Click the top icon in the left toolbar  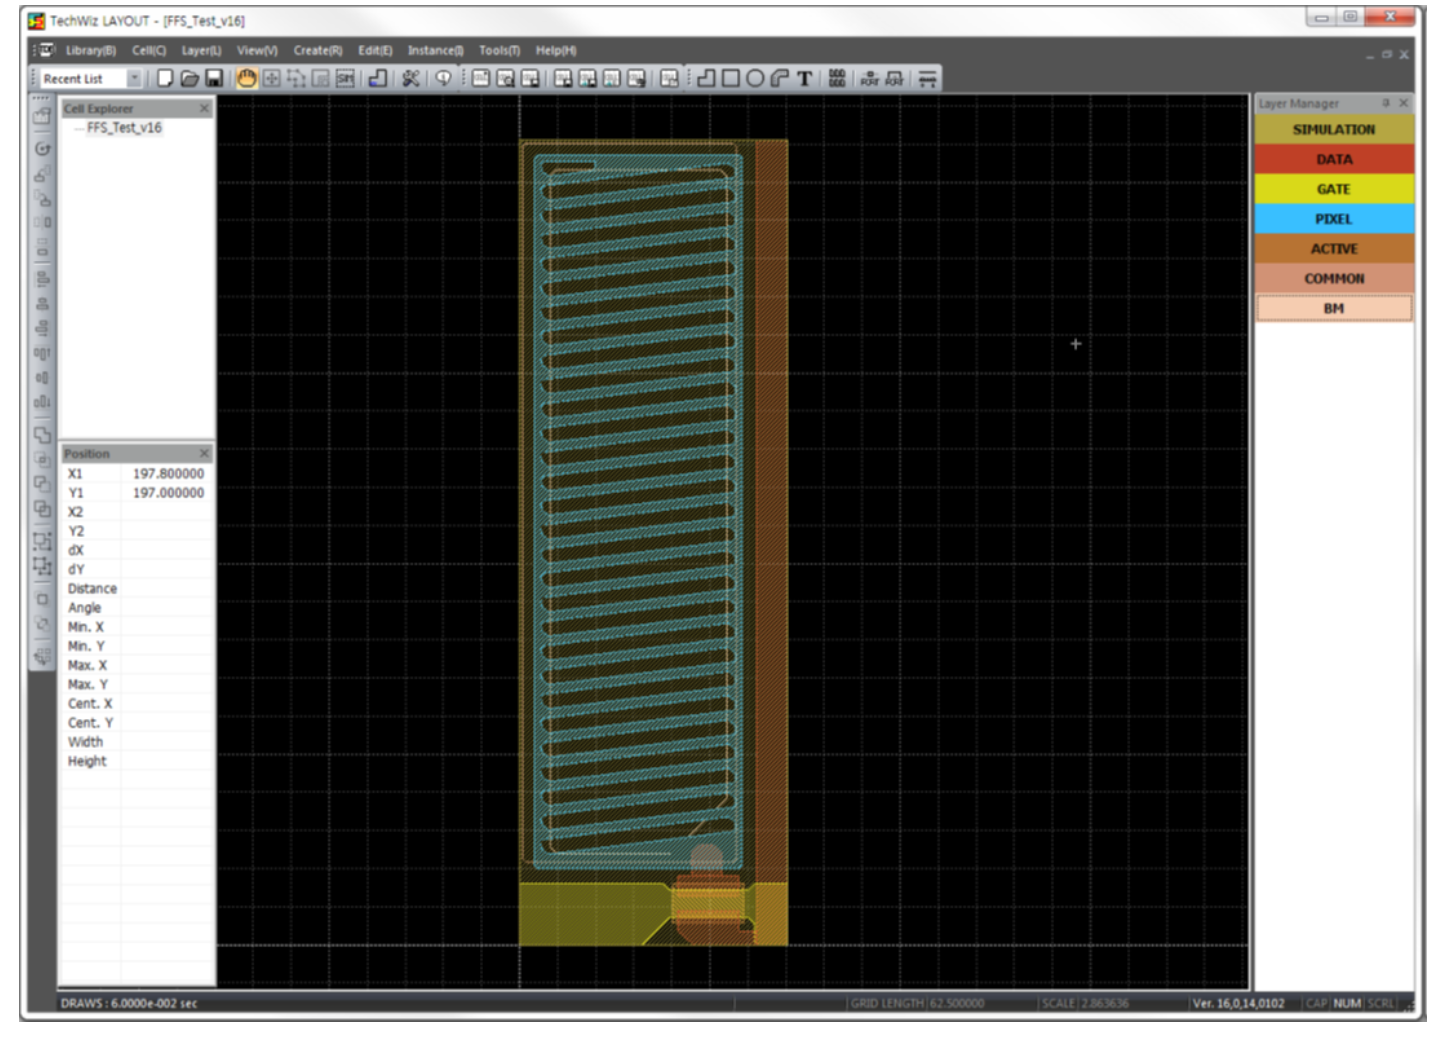pyautogui.click(x=42, y=115)
